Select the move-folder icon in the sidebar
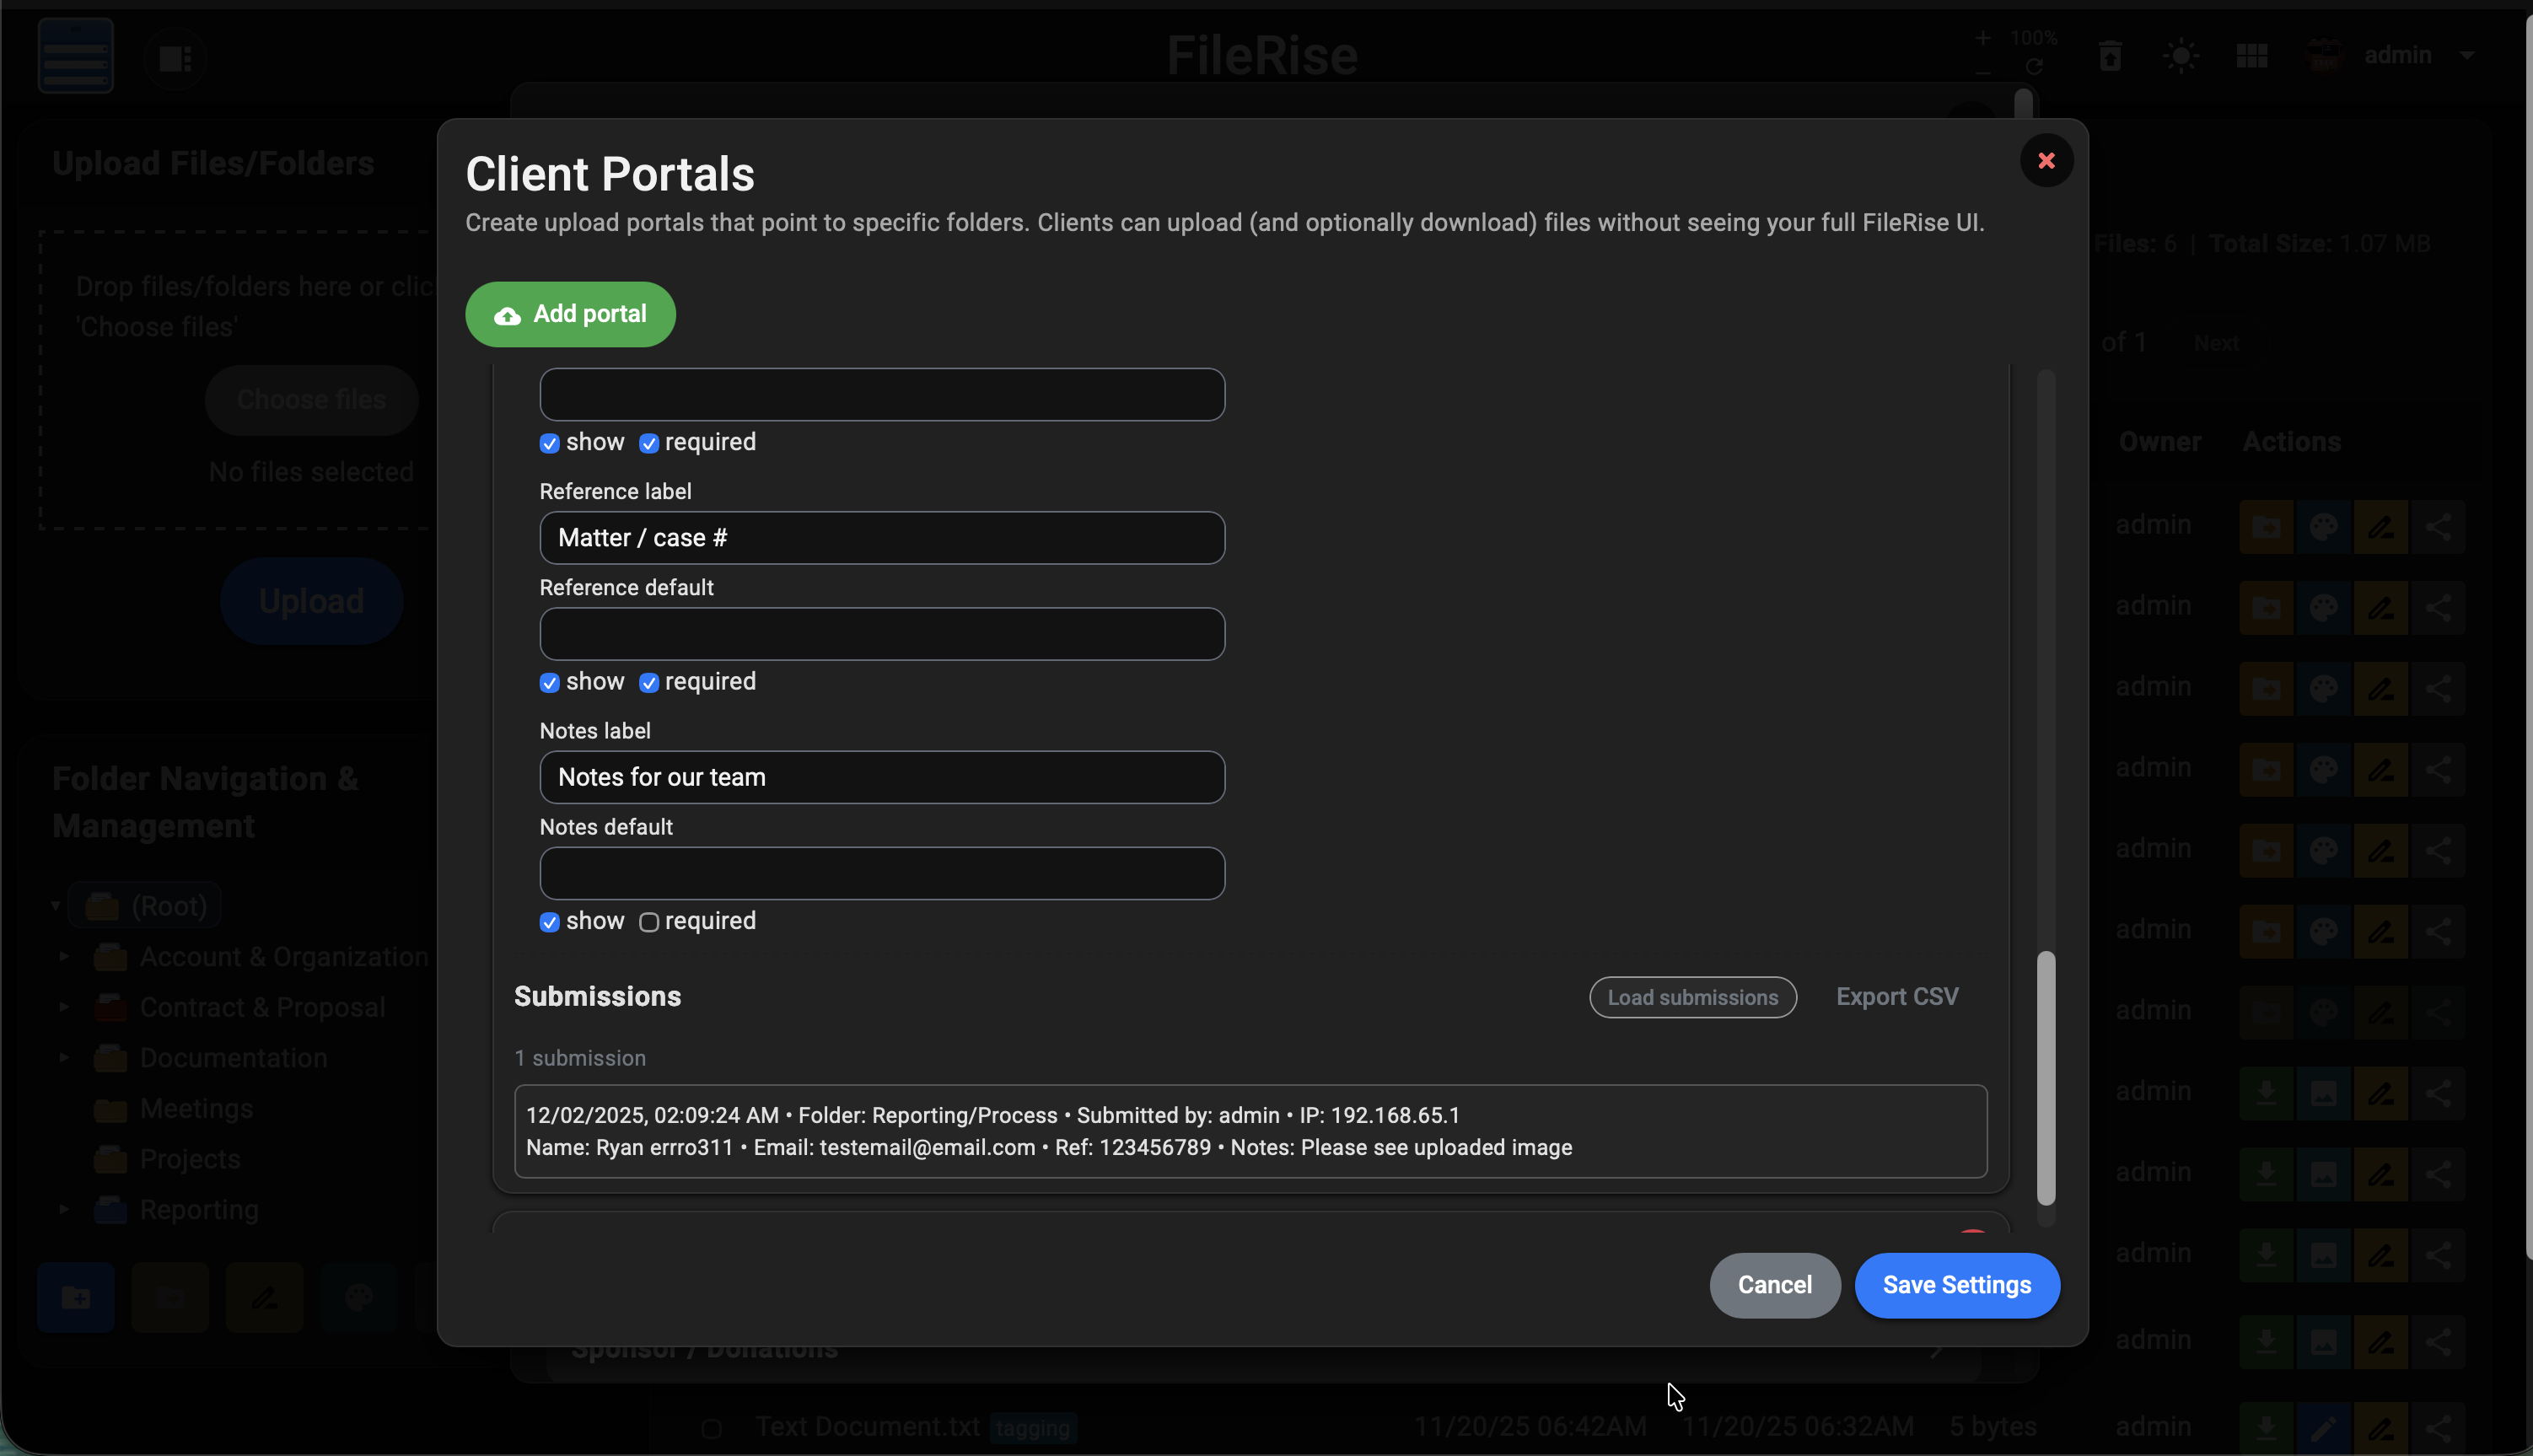This screenshot has height=1456, width=2533. click(x=170, y=1297)
